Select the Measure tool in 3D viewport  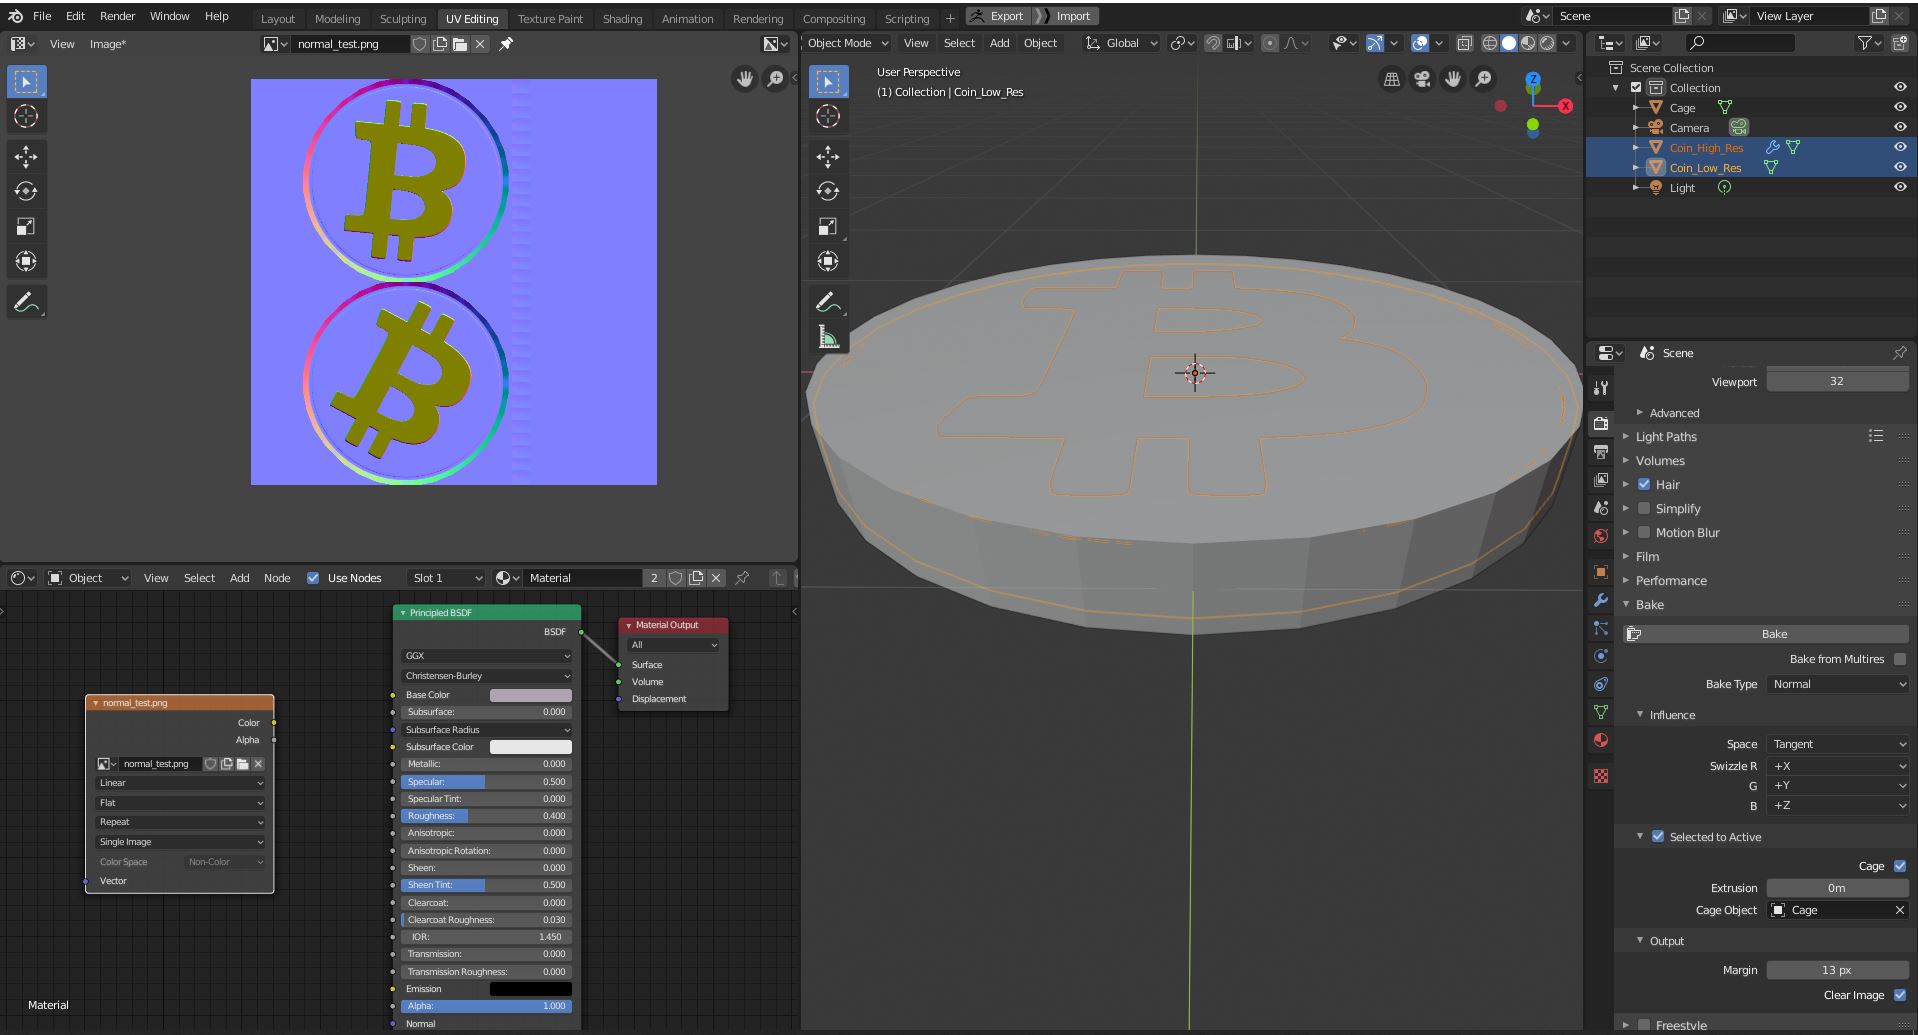point(828,337)
